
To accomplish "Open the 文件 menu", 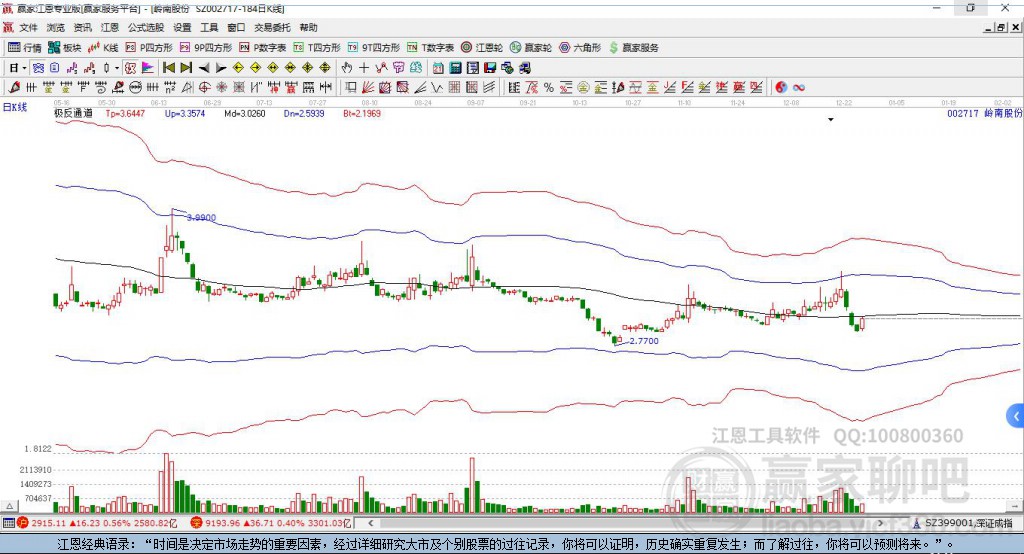I will [29, 27].
